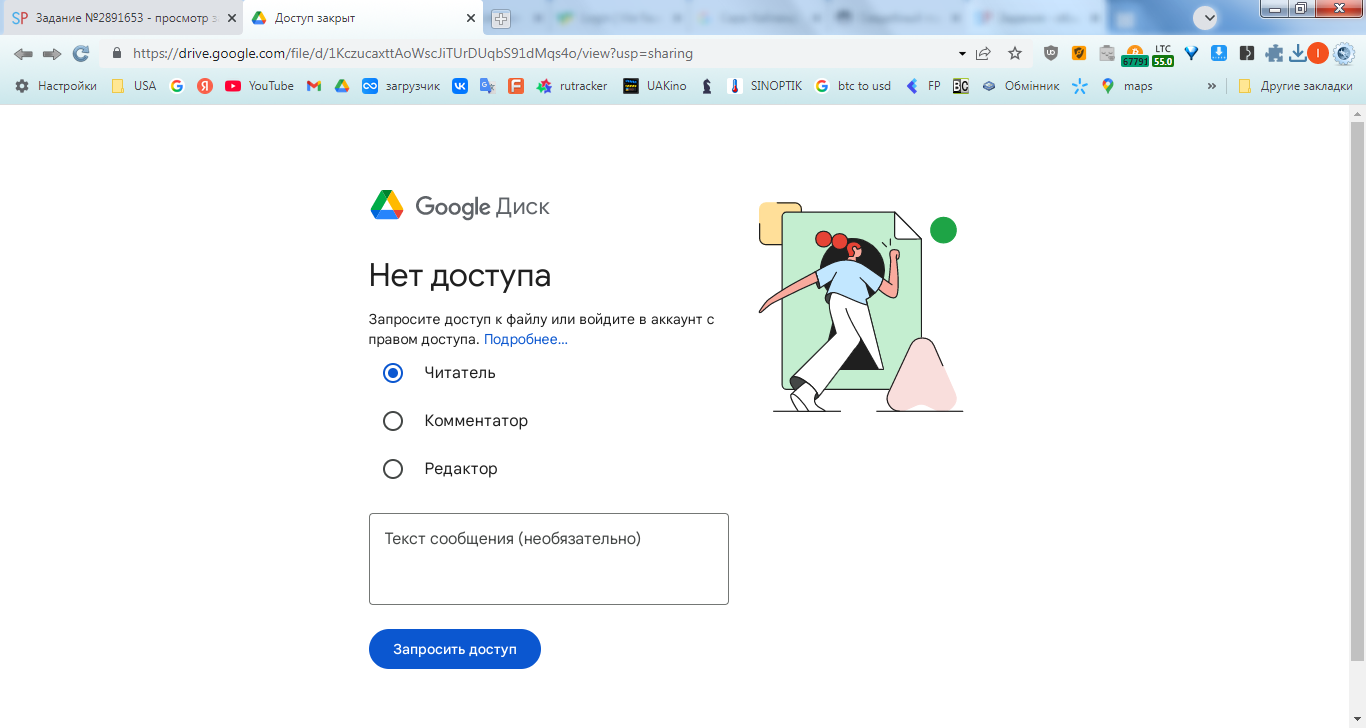
Task: Open the btc to usd bookmark
Action: coord(852,86)
